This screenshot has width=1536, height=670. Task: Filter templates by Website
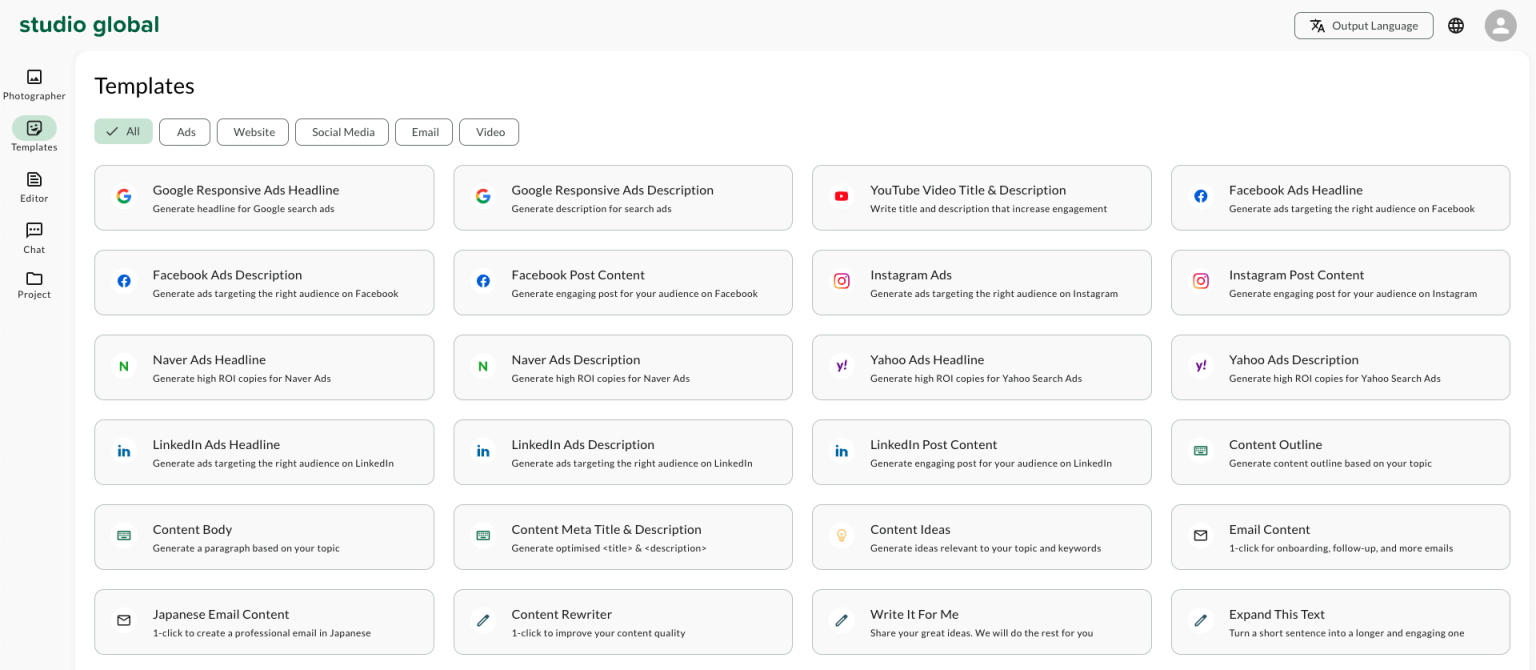point(253,132)
